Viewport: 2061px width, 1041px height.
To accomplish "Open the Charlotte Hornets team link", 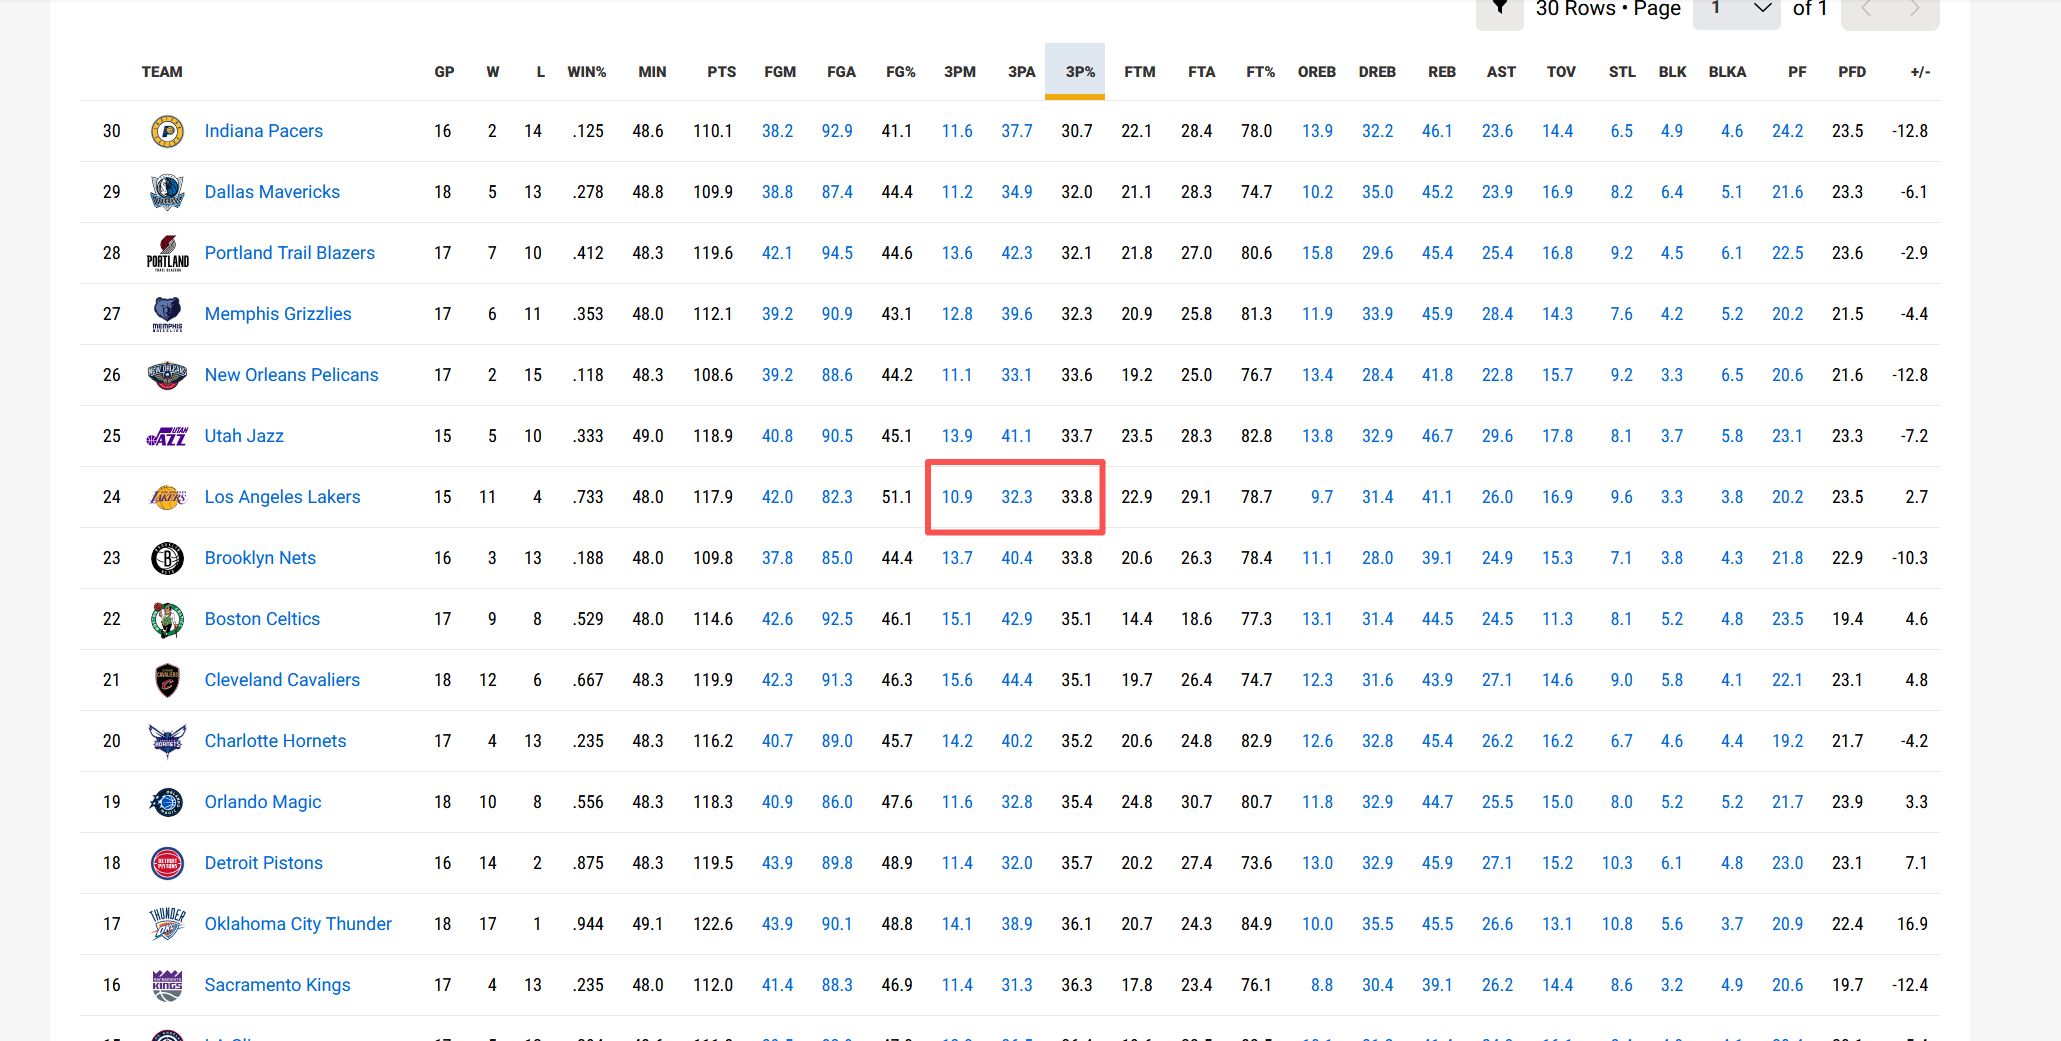I will [276, 741].
